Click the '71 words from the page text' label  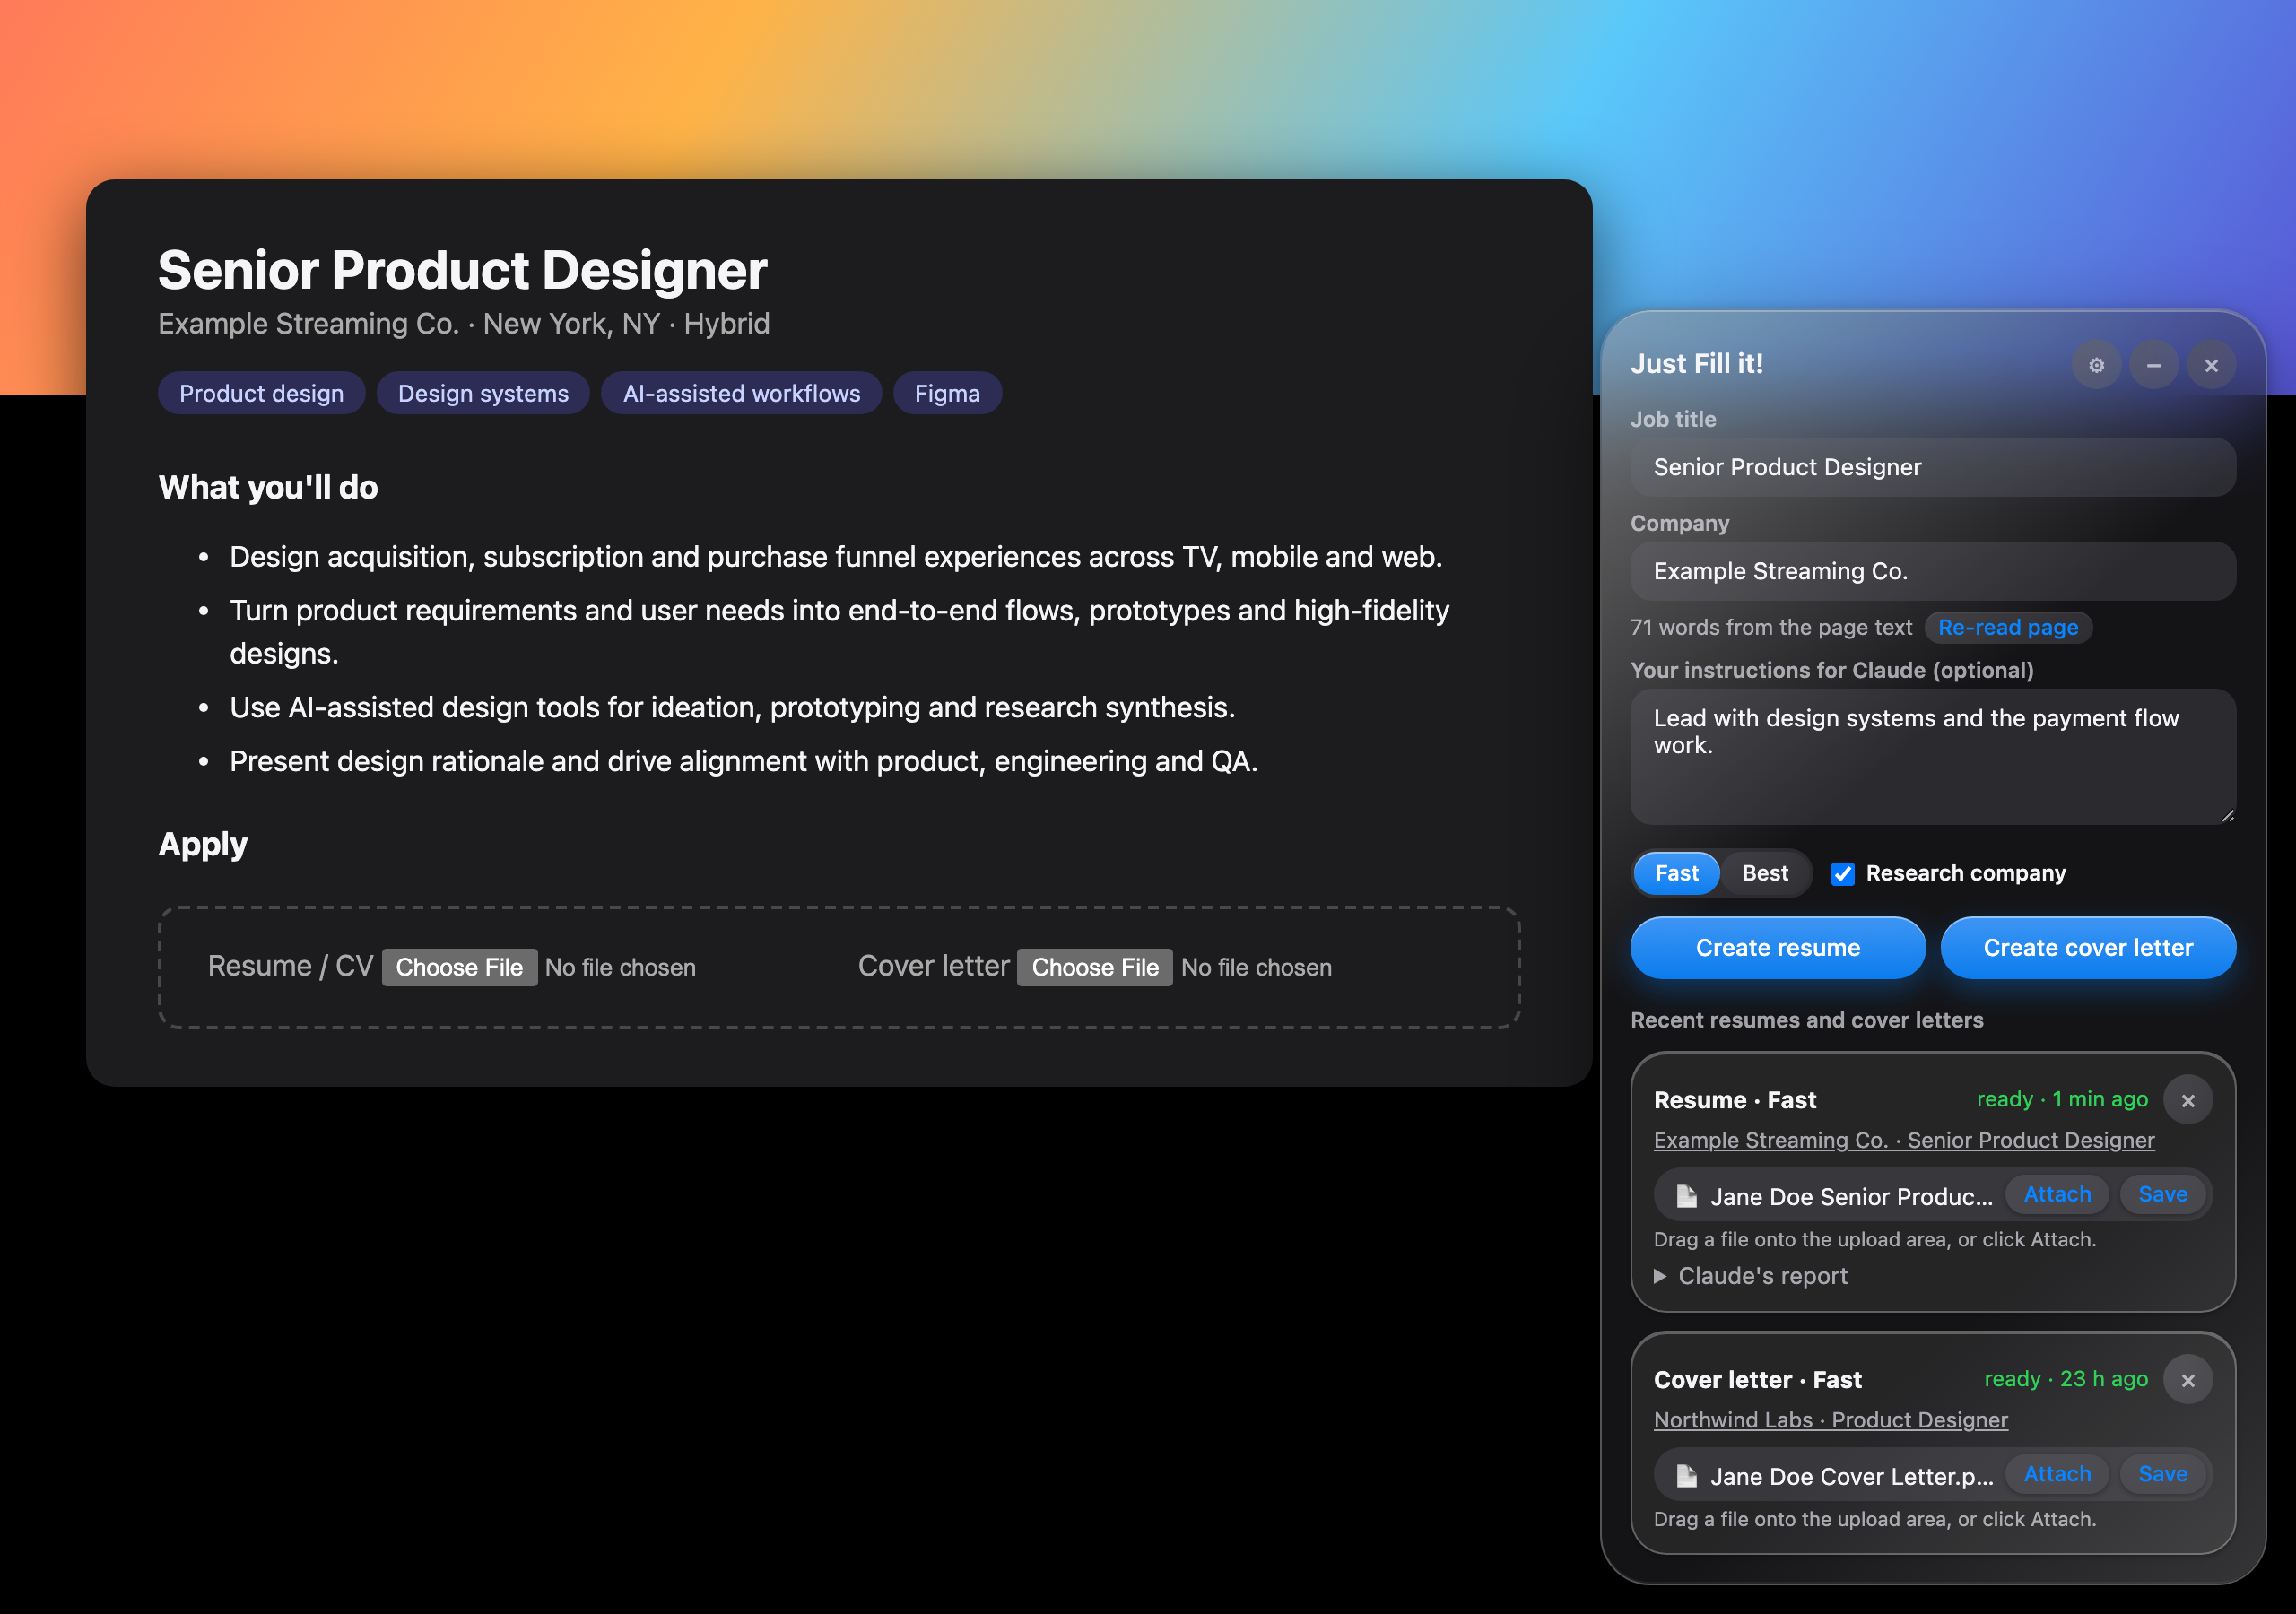point(1771,627)
